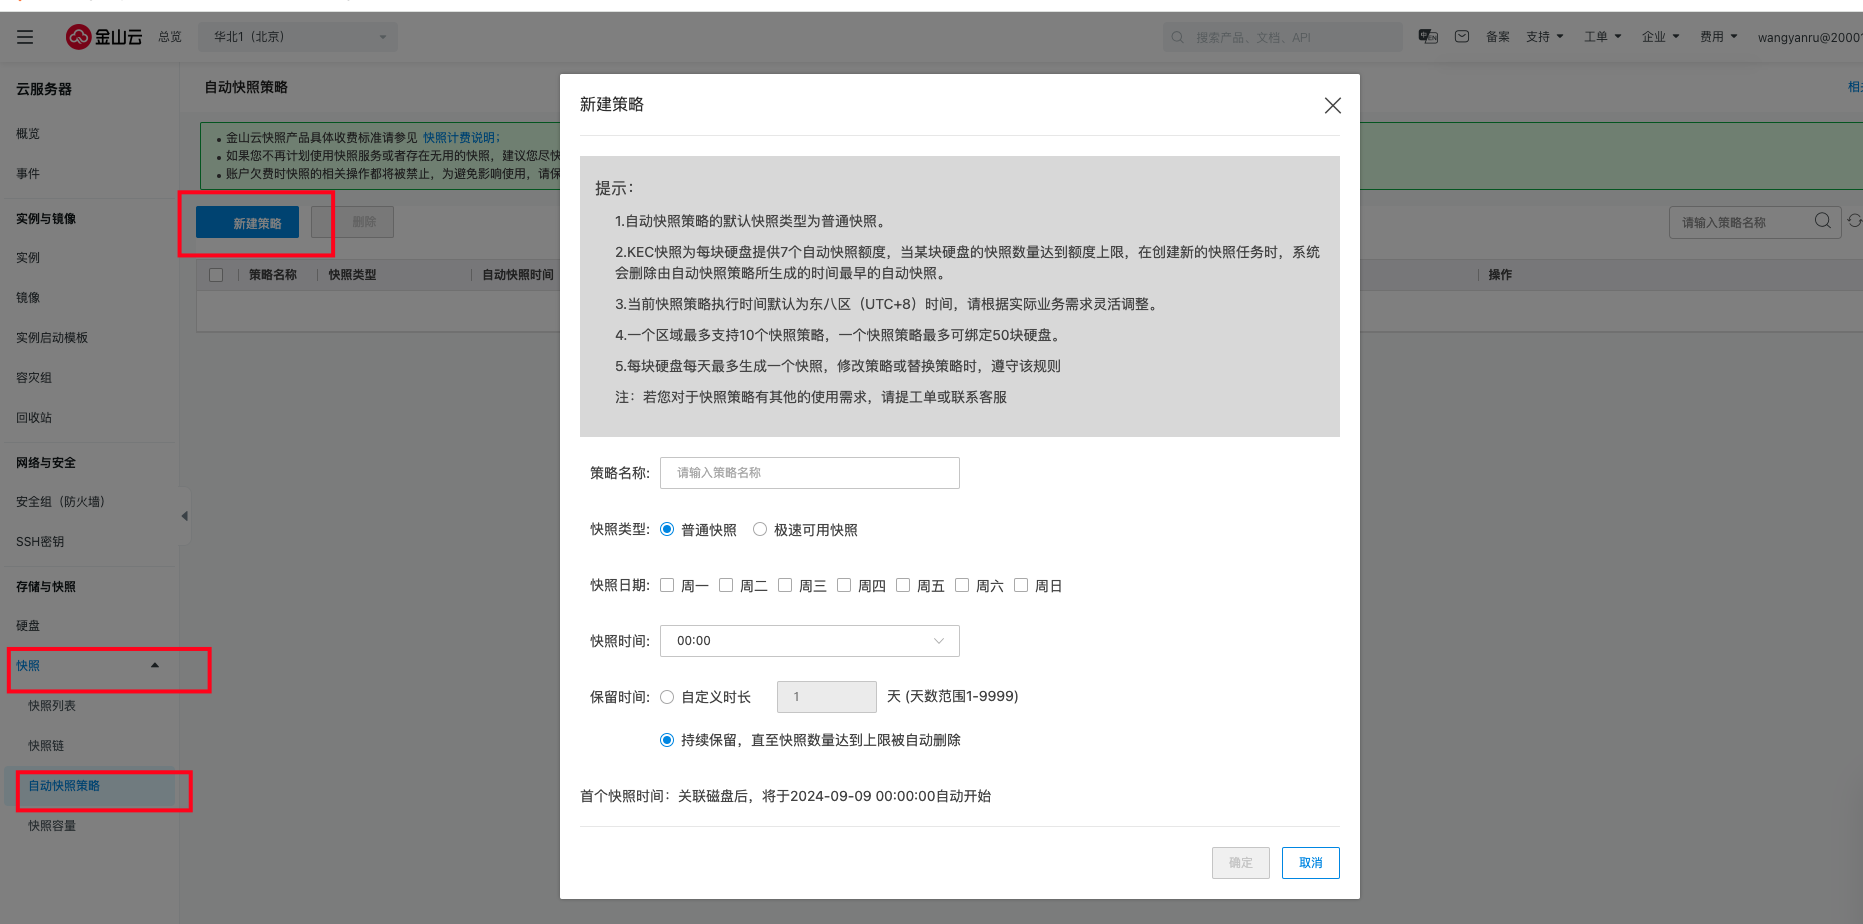Click the language switch icon in header

point(1428,37)
